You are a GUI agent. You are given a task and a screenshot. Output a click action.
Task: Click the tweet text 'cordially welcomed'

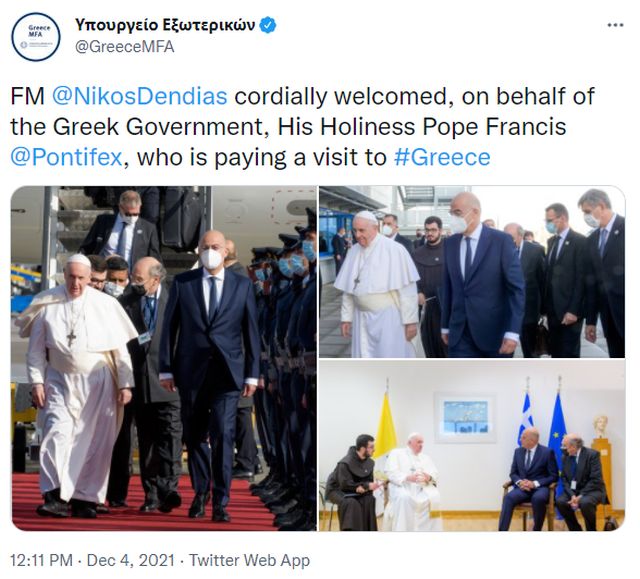pyautogui.click(x=343, y=97)
